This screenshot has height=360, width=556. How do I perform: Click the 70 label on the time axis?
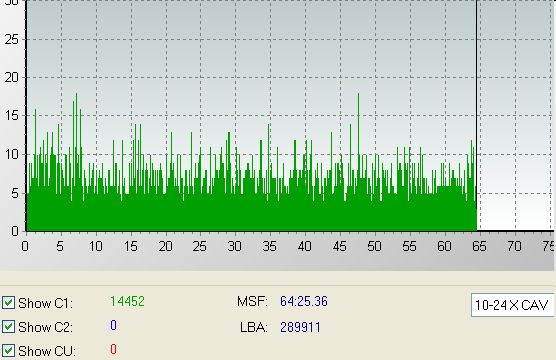coord(514,246)
